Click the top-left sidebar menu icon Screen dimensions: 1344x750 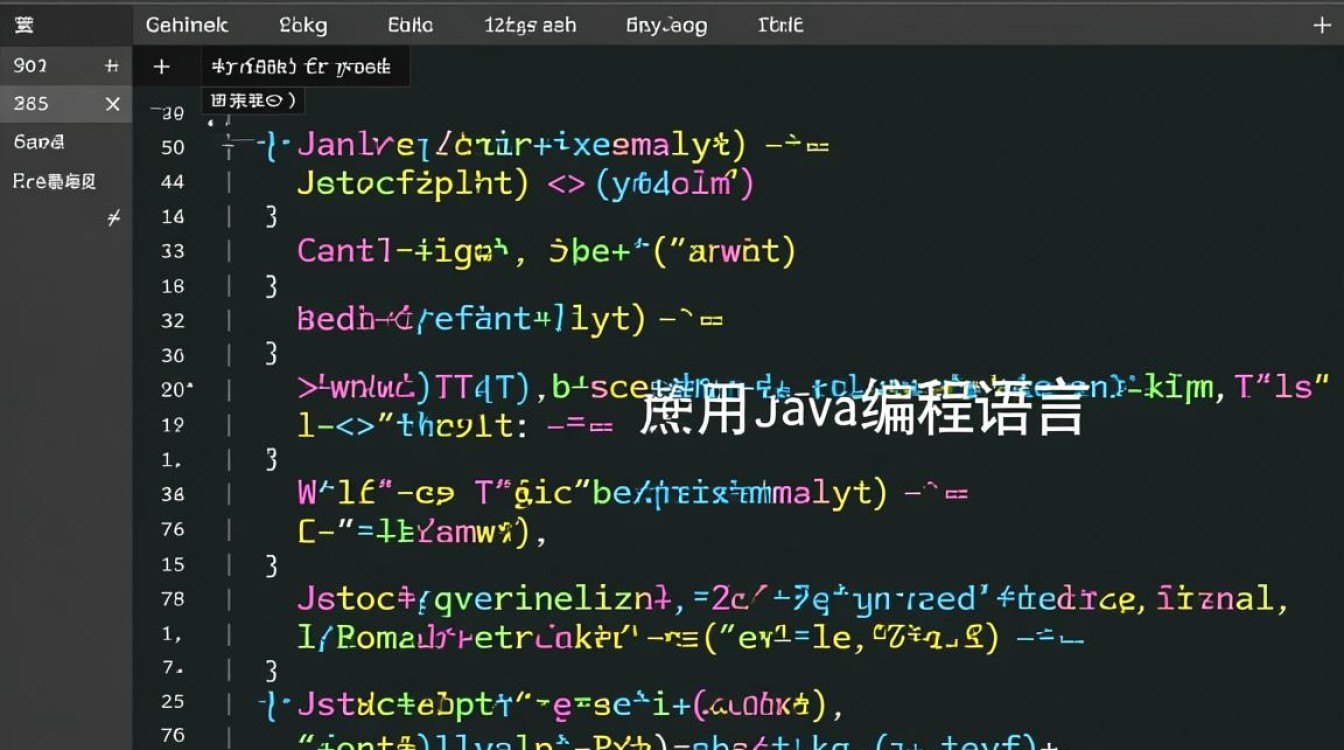click(24, 25)
